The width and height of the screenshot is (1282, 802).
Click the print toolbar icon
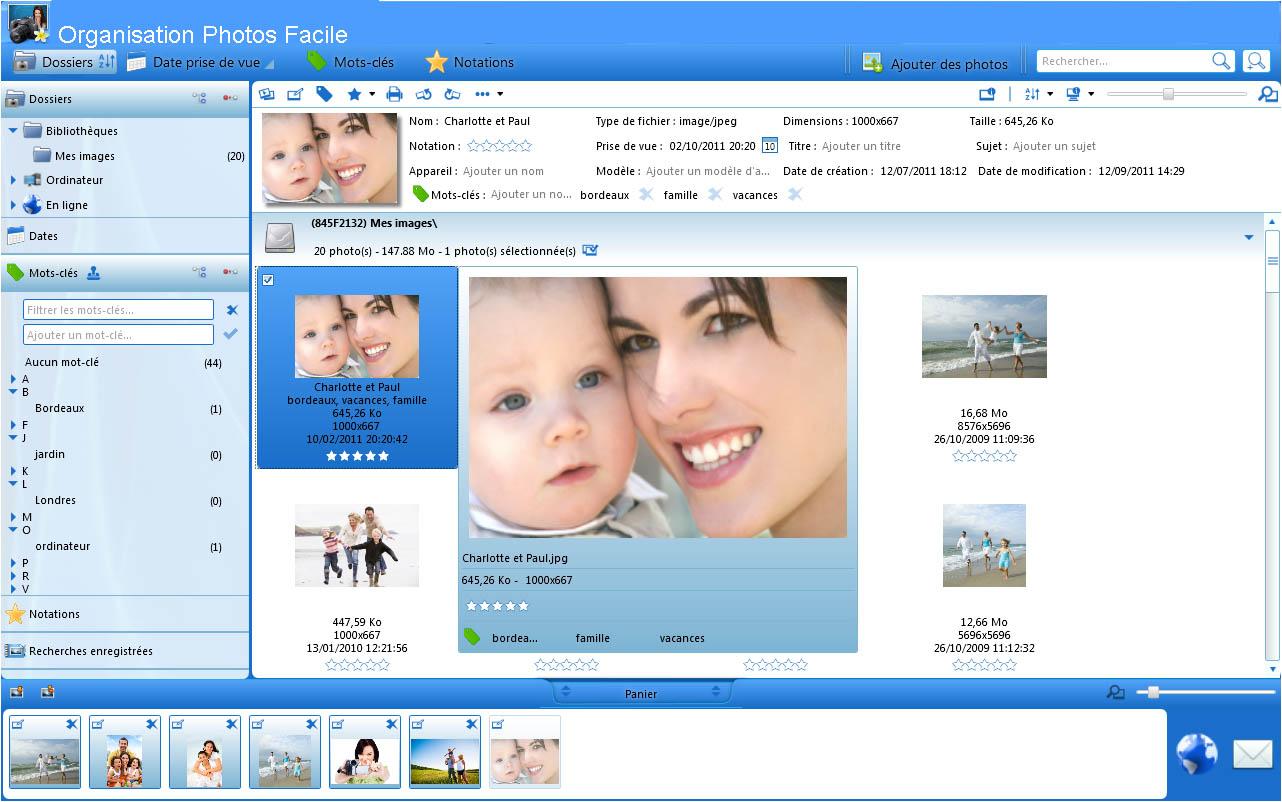pos(394,94)
